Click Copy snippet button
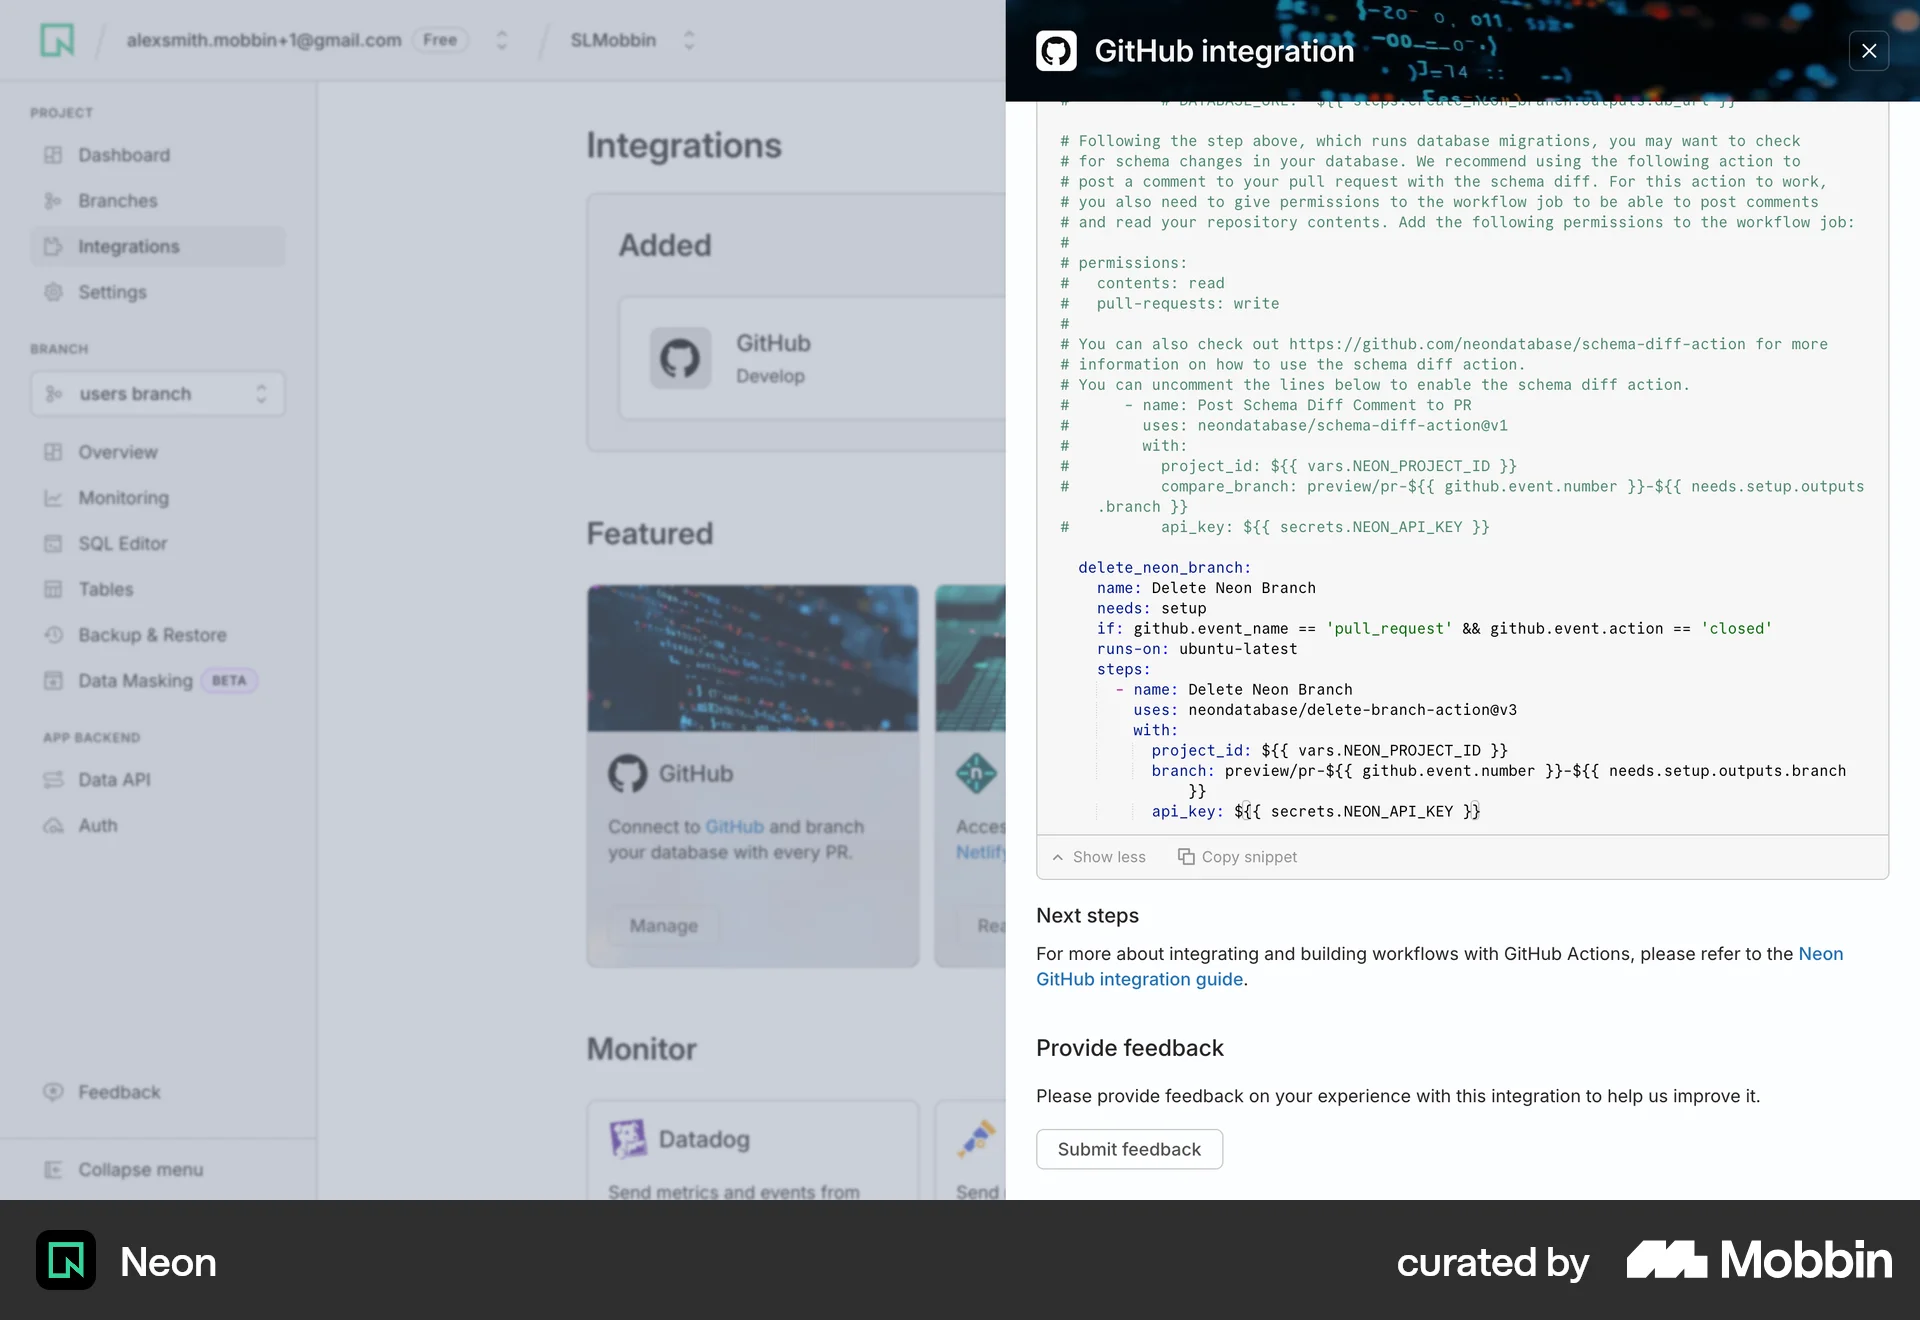The height and width of the screenshot is (1320, 1920). pos(1238,857)
